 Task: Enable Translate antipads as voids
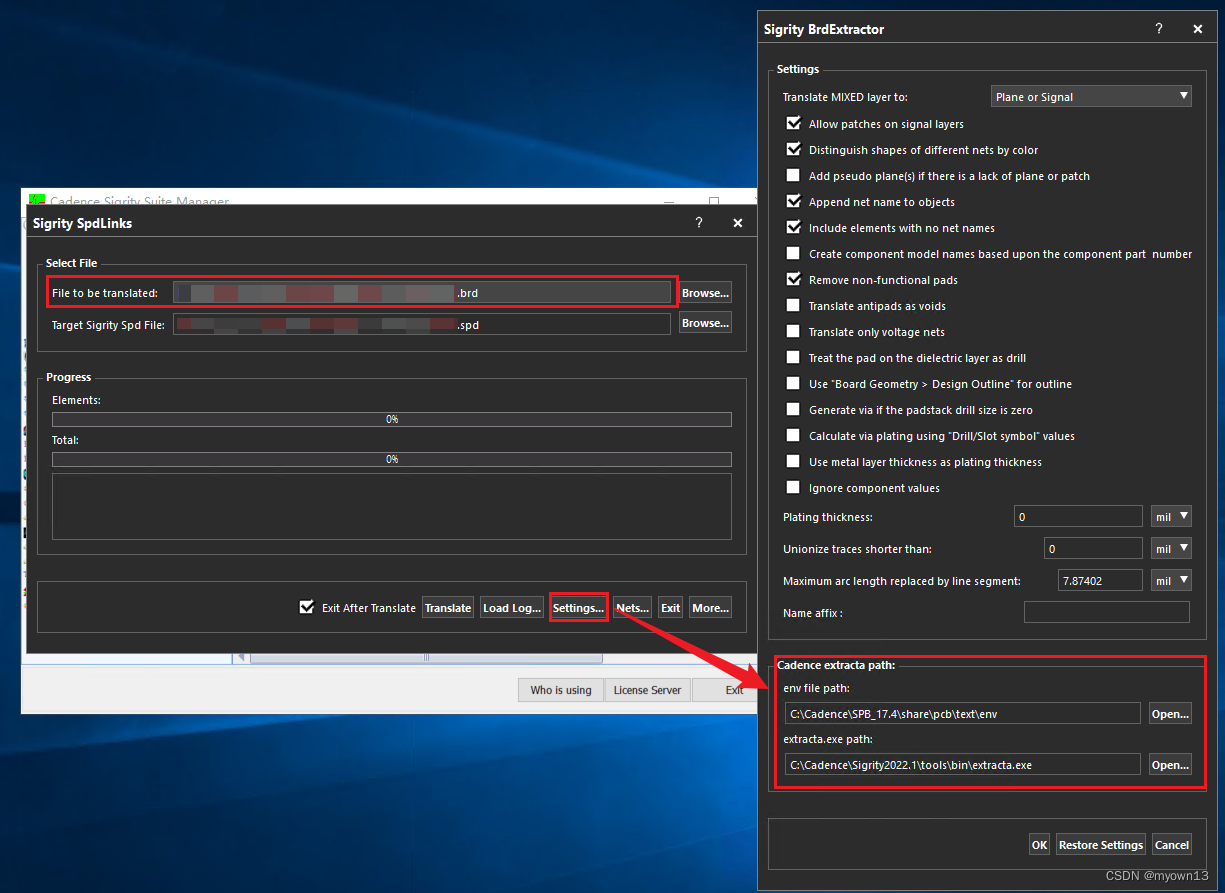[794, 306]
